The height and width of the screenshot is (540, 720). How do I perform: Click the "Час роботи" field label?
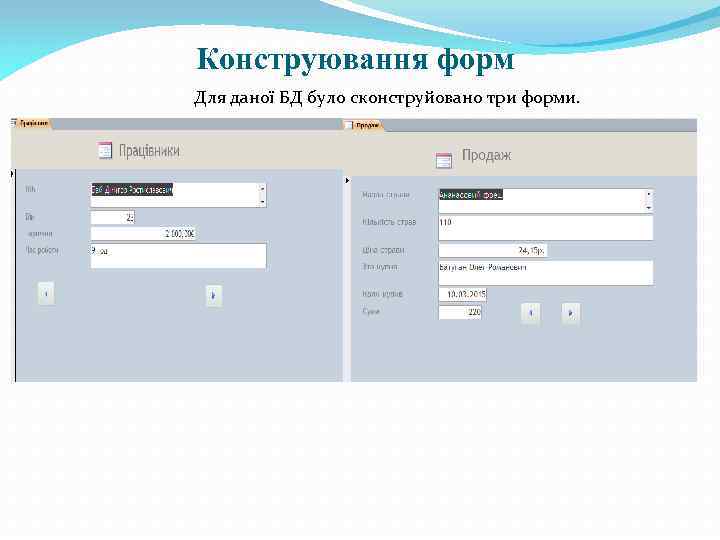[42, 250]
